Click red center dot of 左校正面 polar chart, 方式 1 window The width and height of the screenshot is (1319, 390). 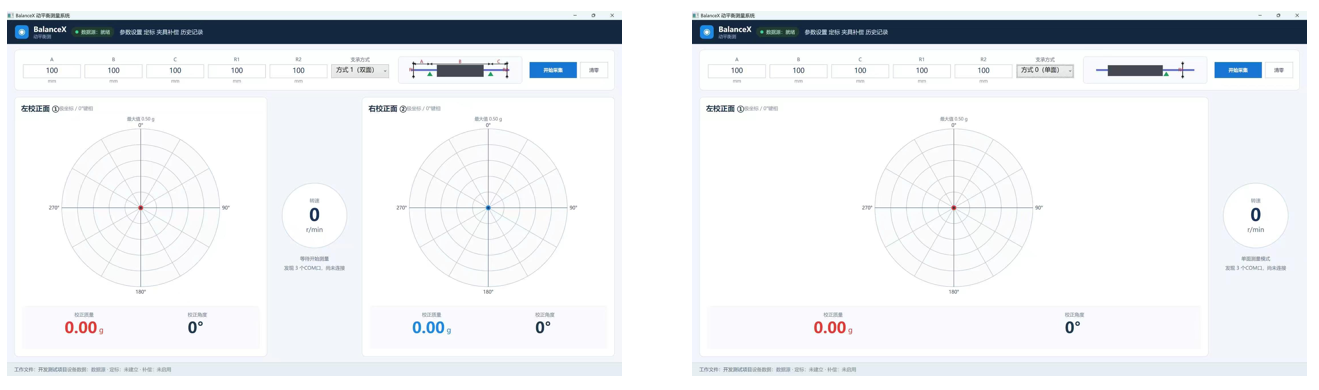(x=140, y=207)
